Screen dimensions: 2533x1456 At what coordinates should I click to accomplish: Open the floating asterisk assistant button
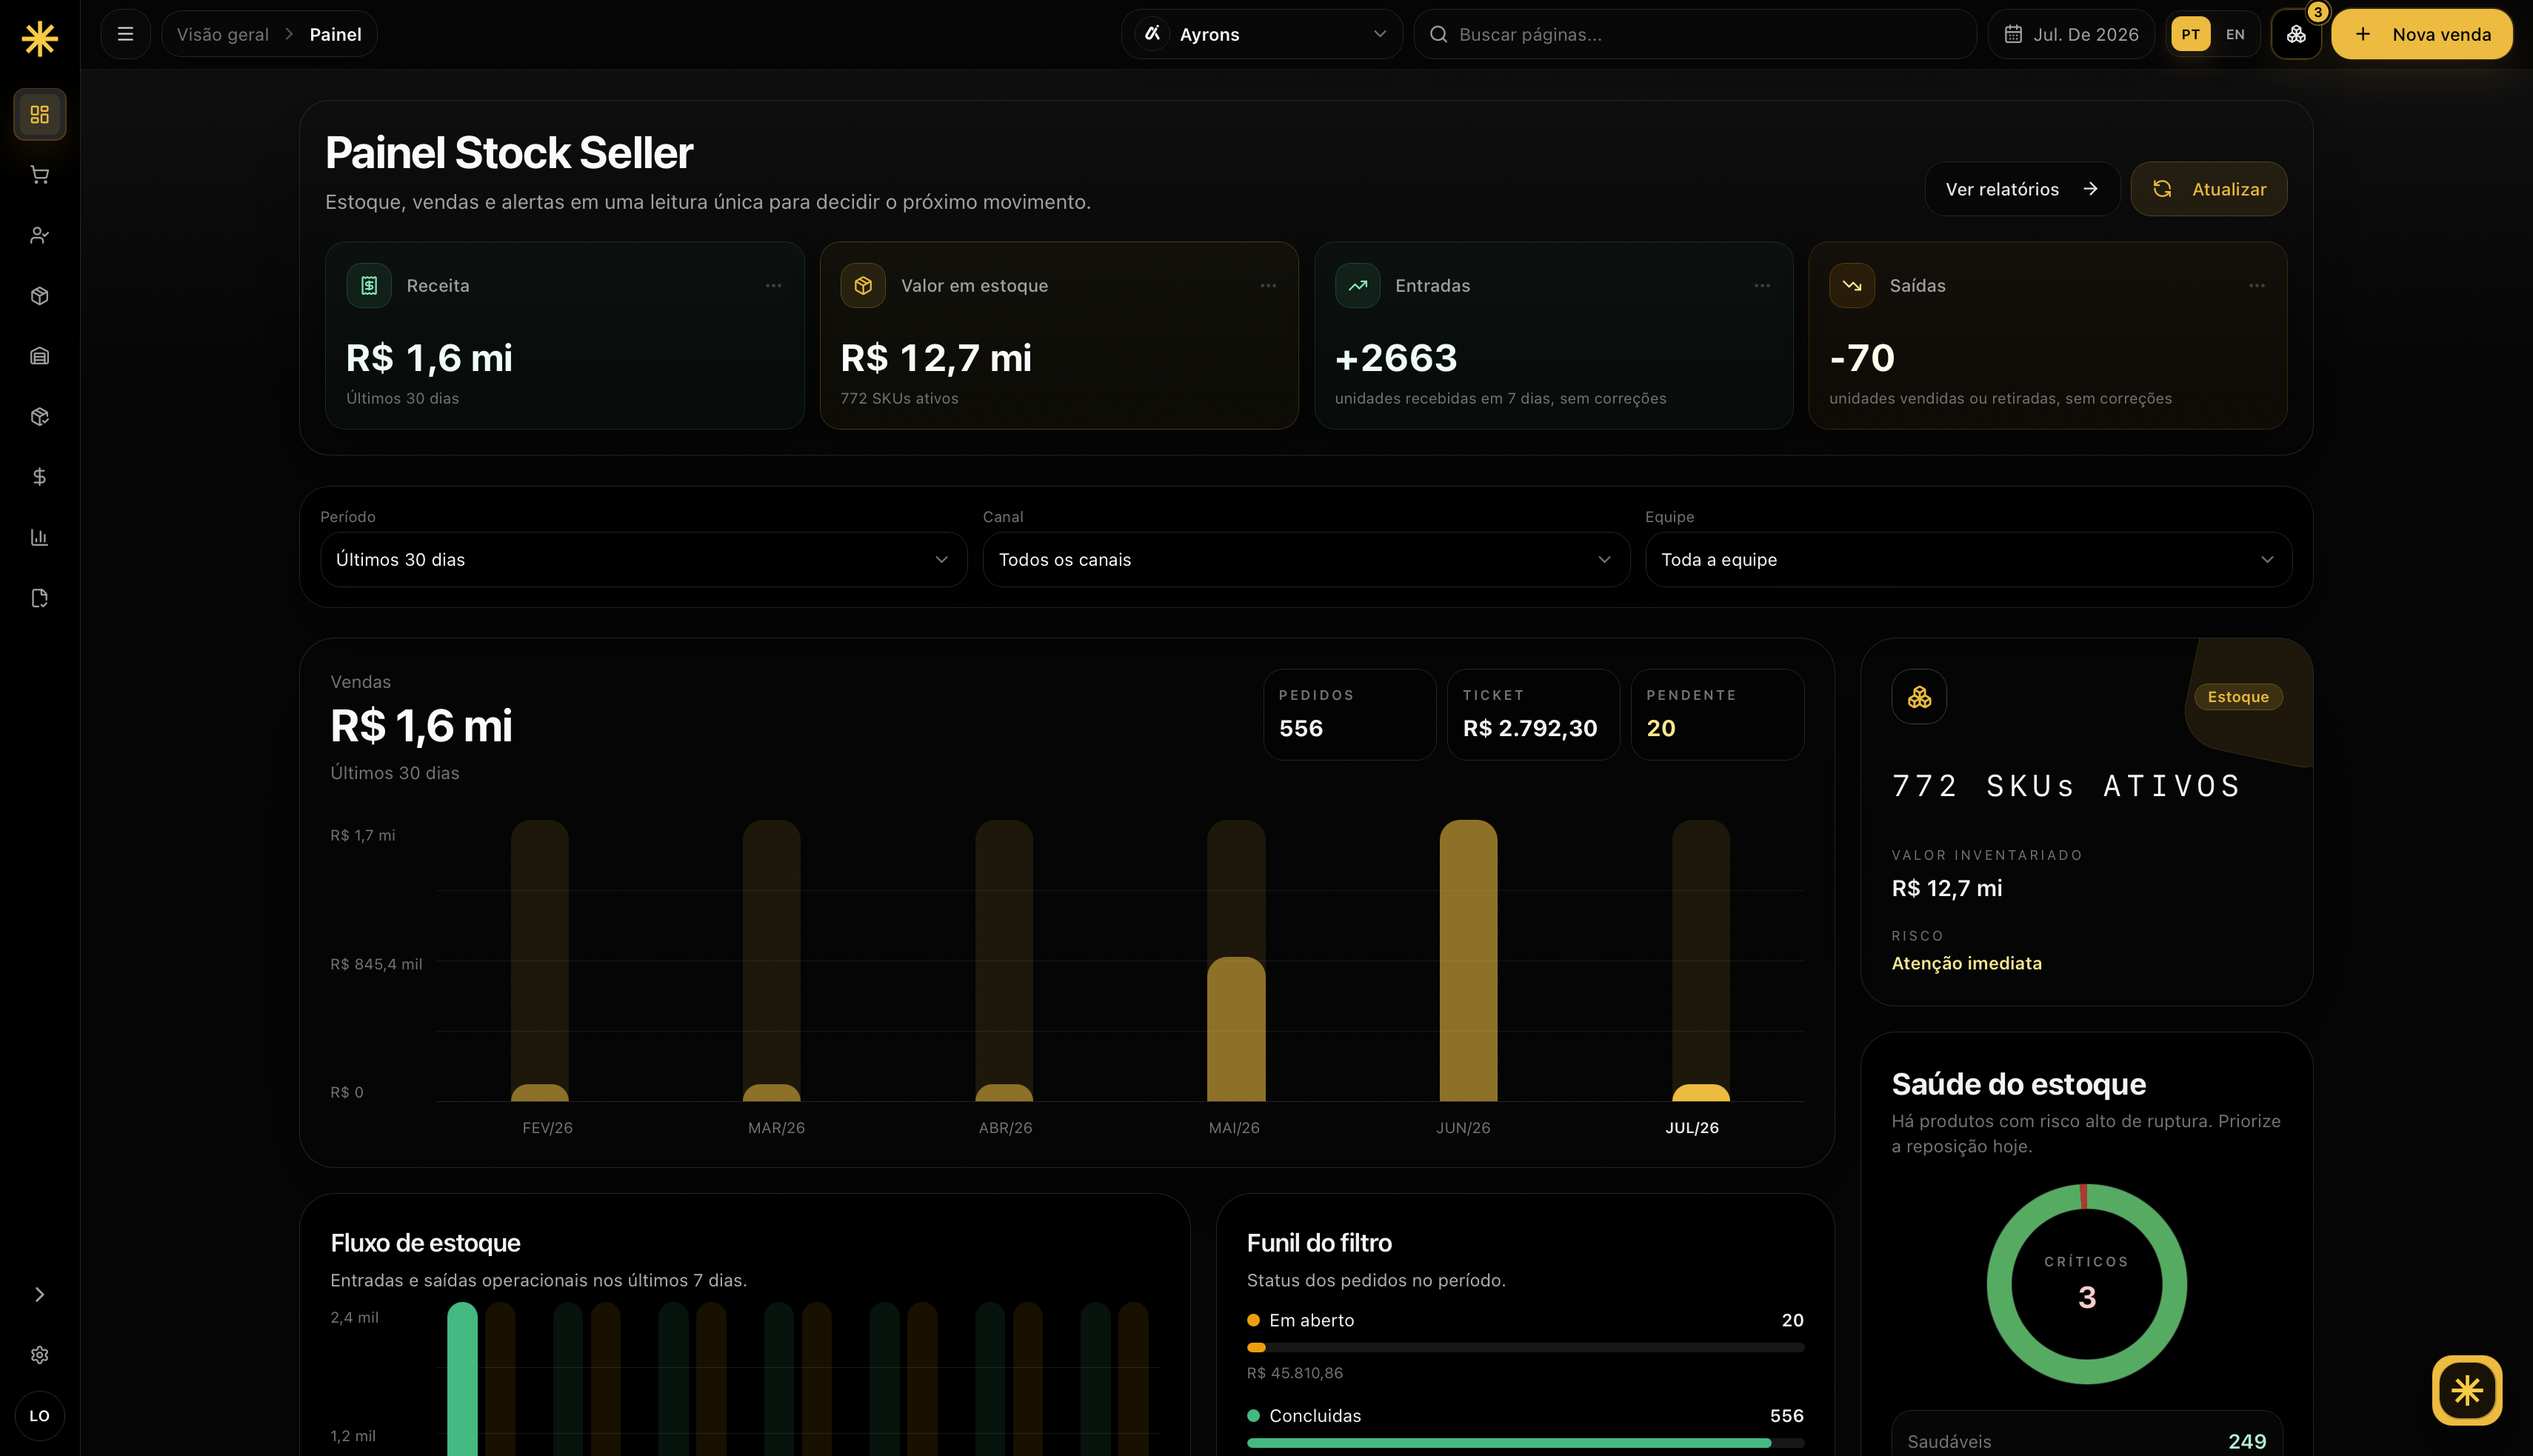pos(2466,1390)
